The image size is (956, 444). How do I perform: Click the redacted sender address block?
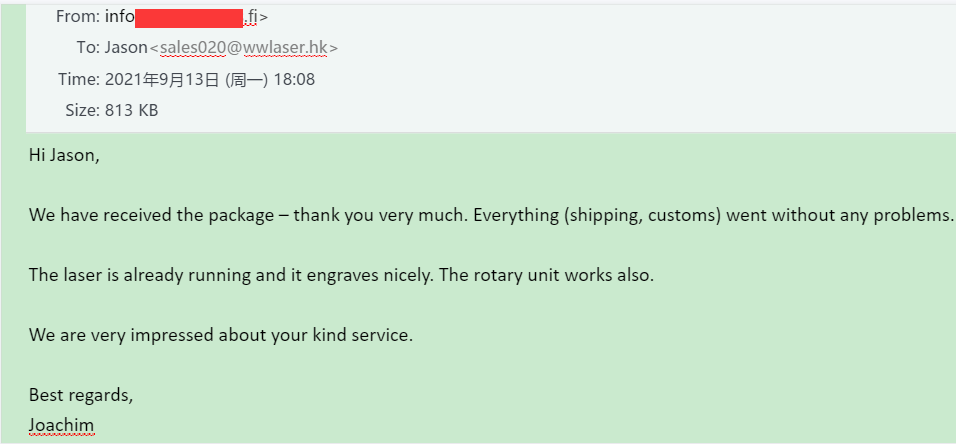point(189,18)
